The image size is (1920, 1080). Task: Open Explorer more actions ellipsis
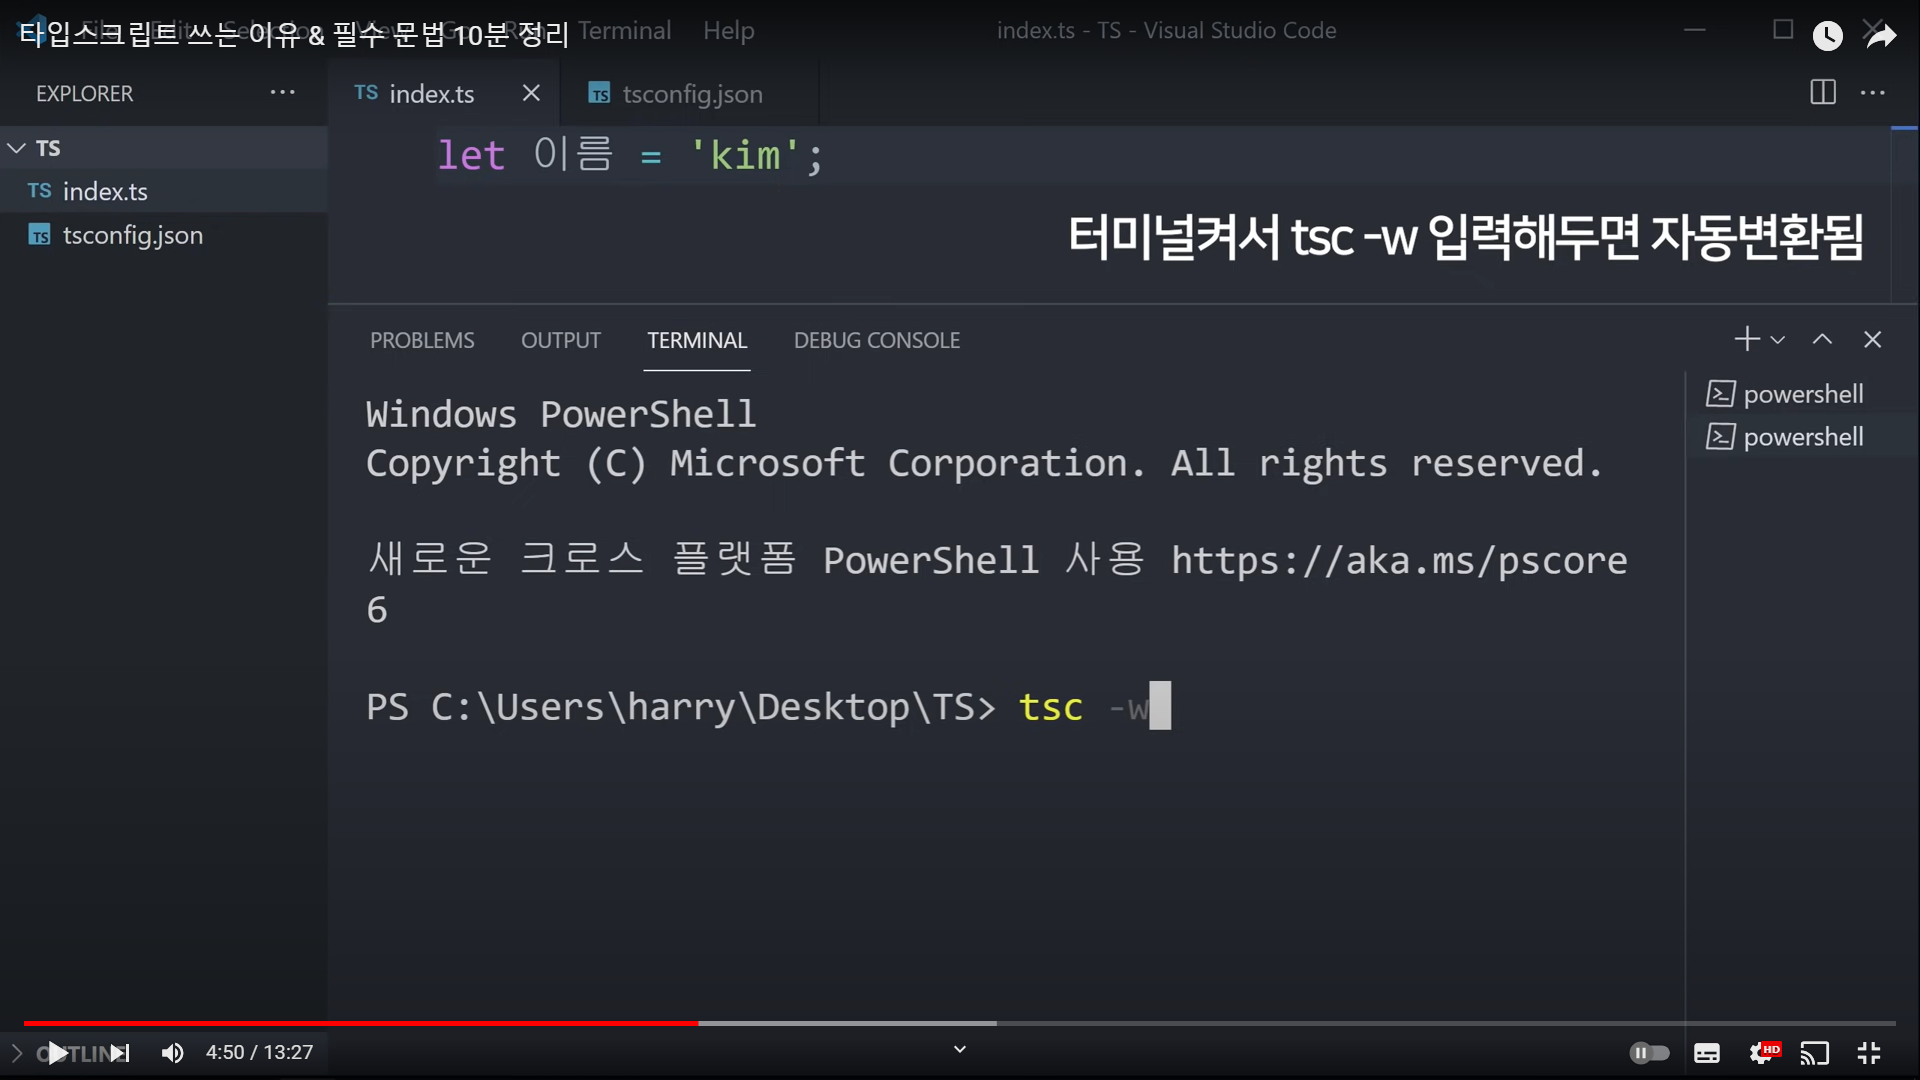pos(282,92)
